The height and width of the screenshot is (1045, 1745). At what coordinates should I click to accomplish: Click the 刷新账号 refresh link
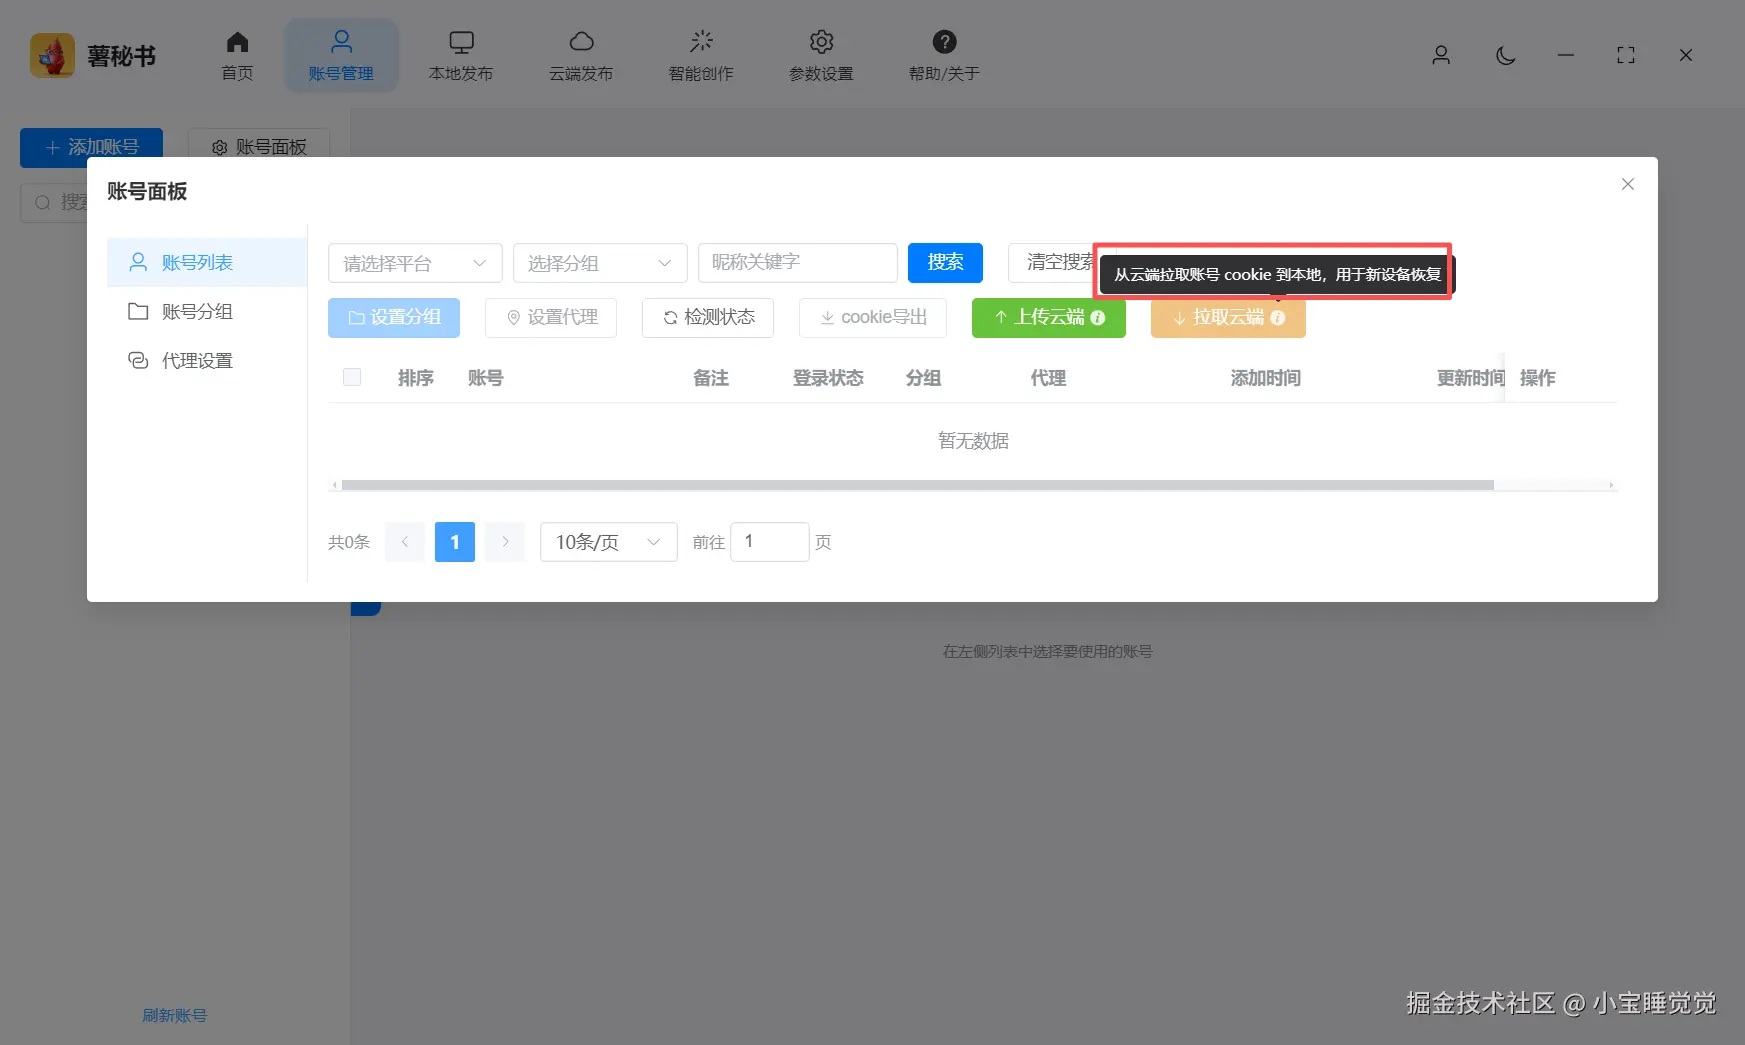174,1014
